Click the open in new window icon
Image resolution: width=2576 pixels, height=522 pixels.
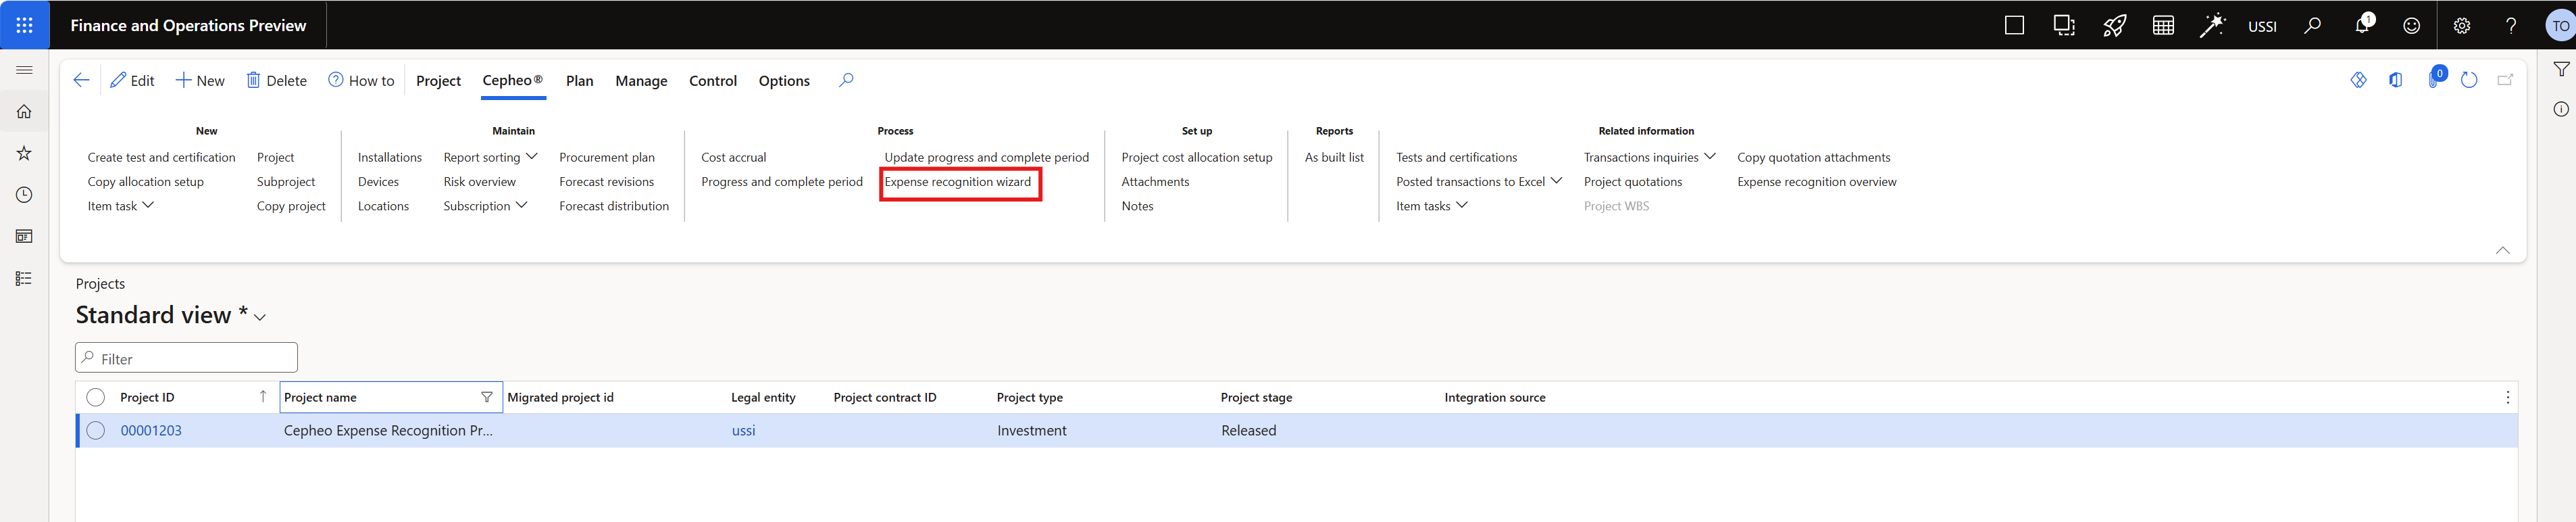tap(2506, 80)
